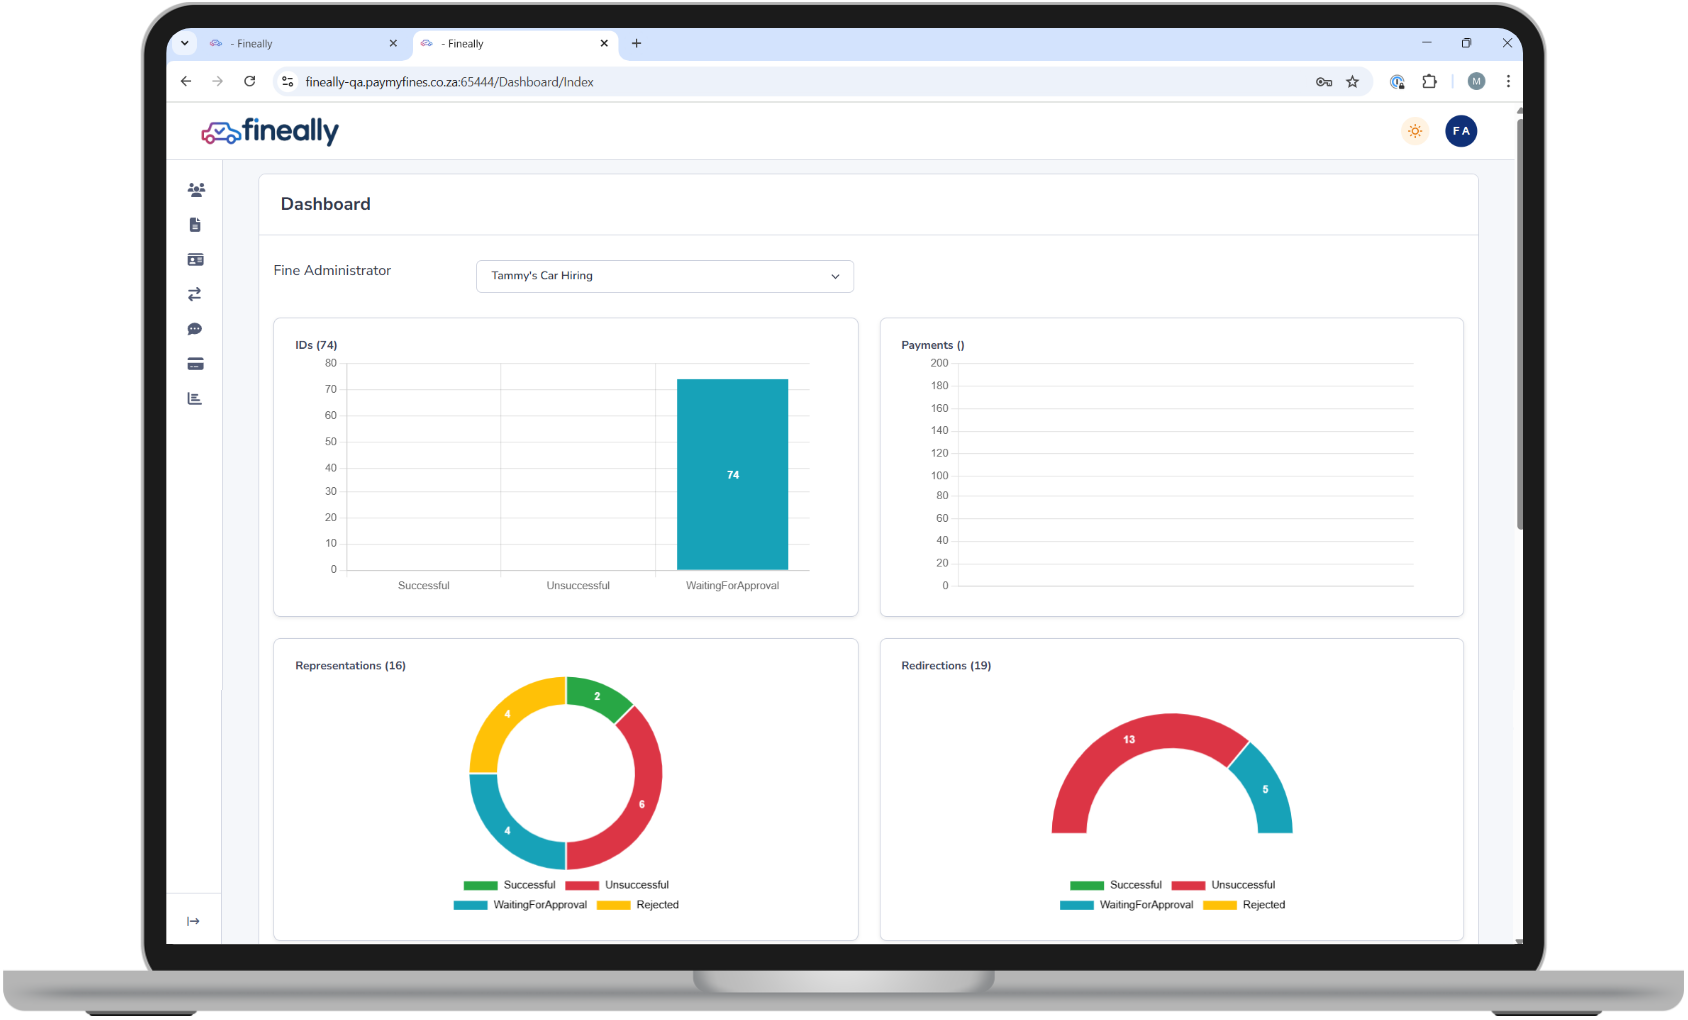Open the tab search dropdown arrow
The image size is (1688, 1020).
pos(184,43)
